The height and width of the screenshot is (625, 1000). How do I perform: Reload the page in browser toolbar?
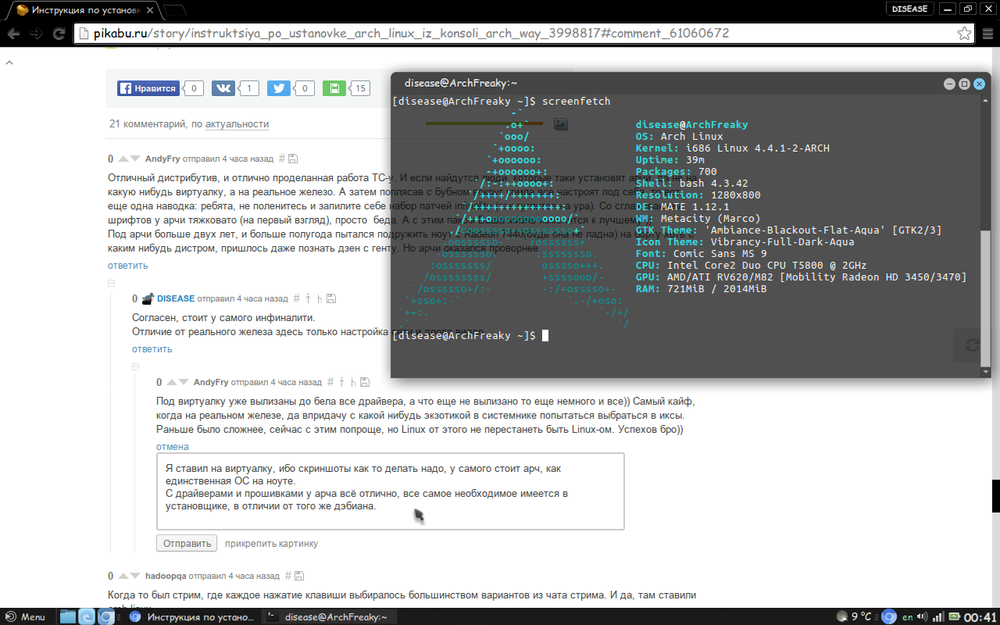pyautogui.click(x=57, y=33)
